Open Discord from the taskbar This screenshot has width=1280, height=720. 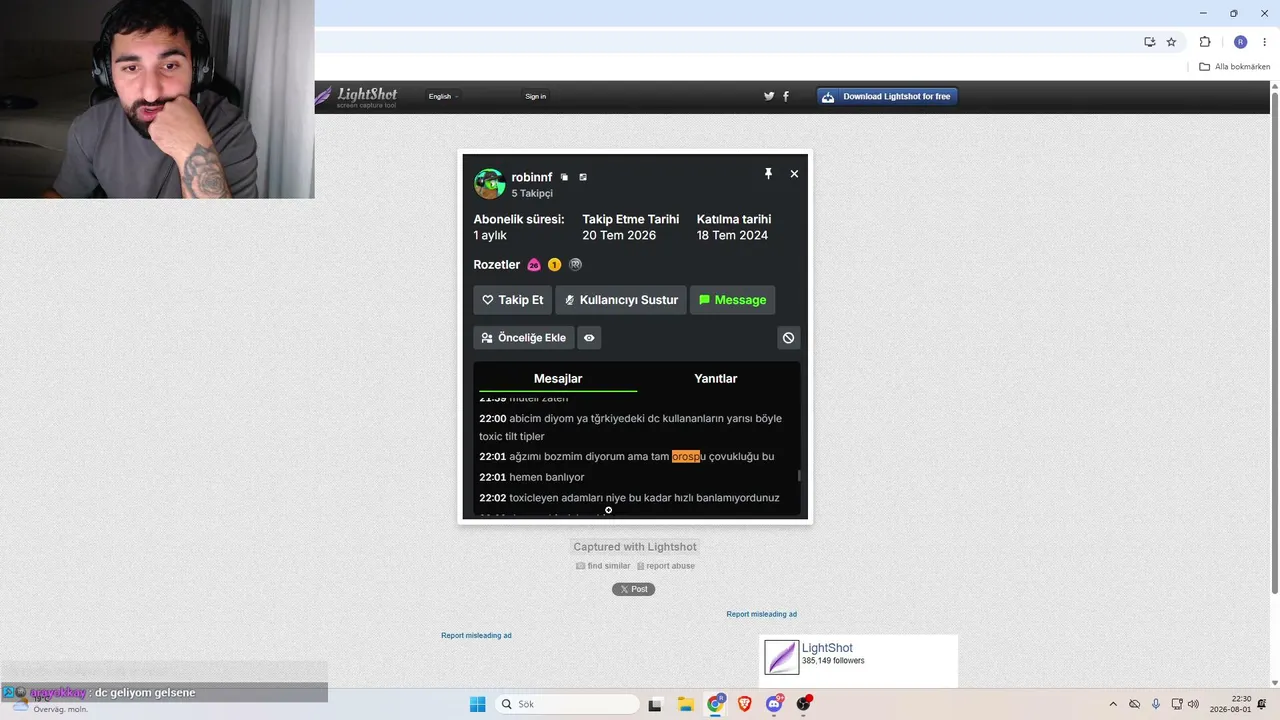[774, 704]
